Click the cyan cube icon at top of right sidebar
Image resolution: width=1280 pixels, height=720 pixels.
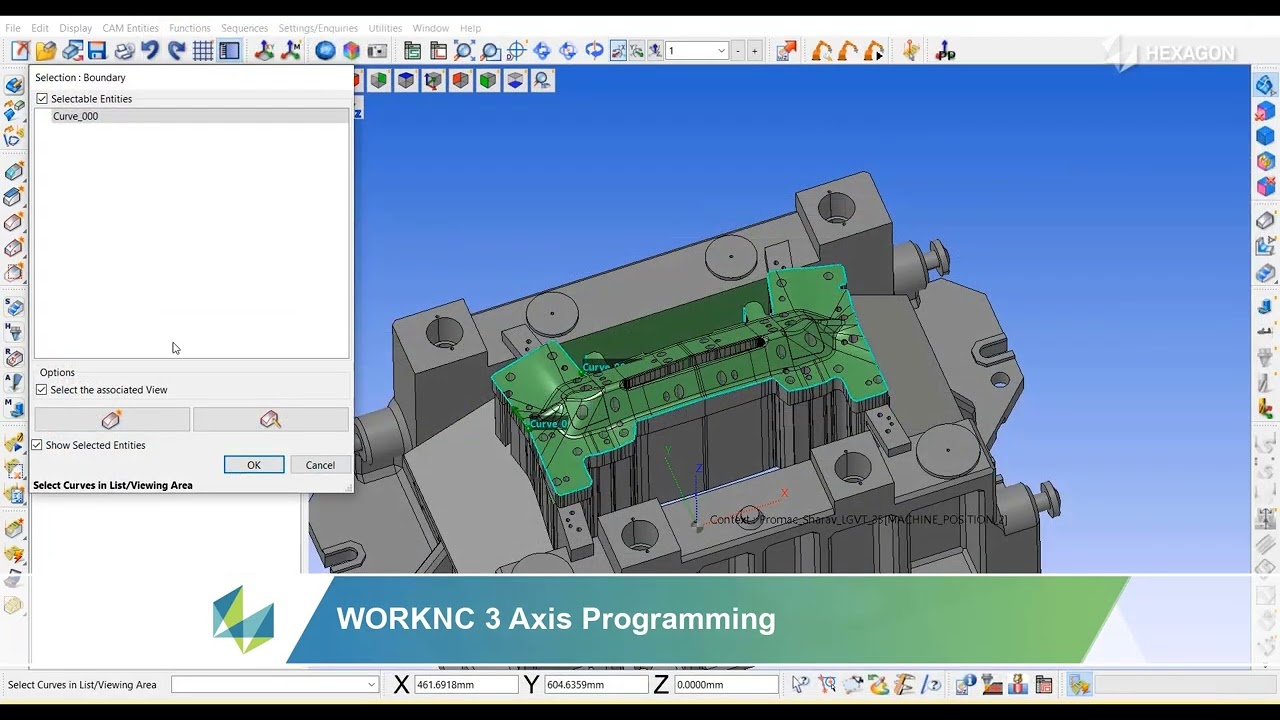[1265, 86]
